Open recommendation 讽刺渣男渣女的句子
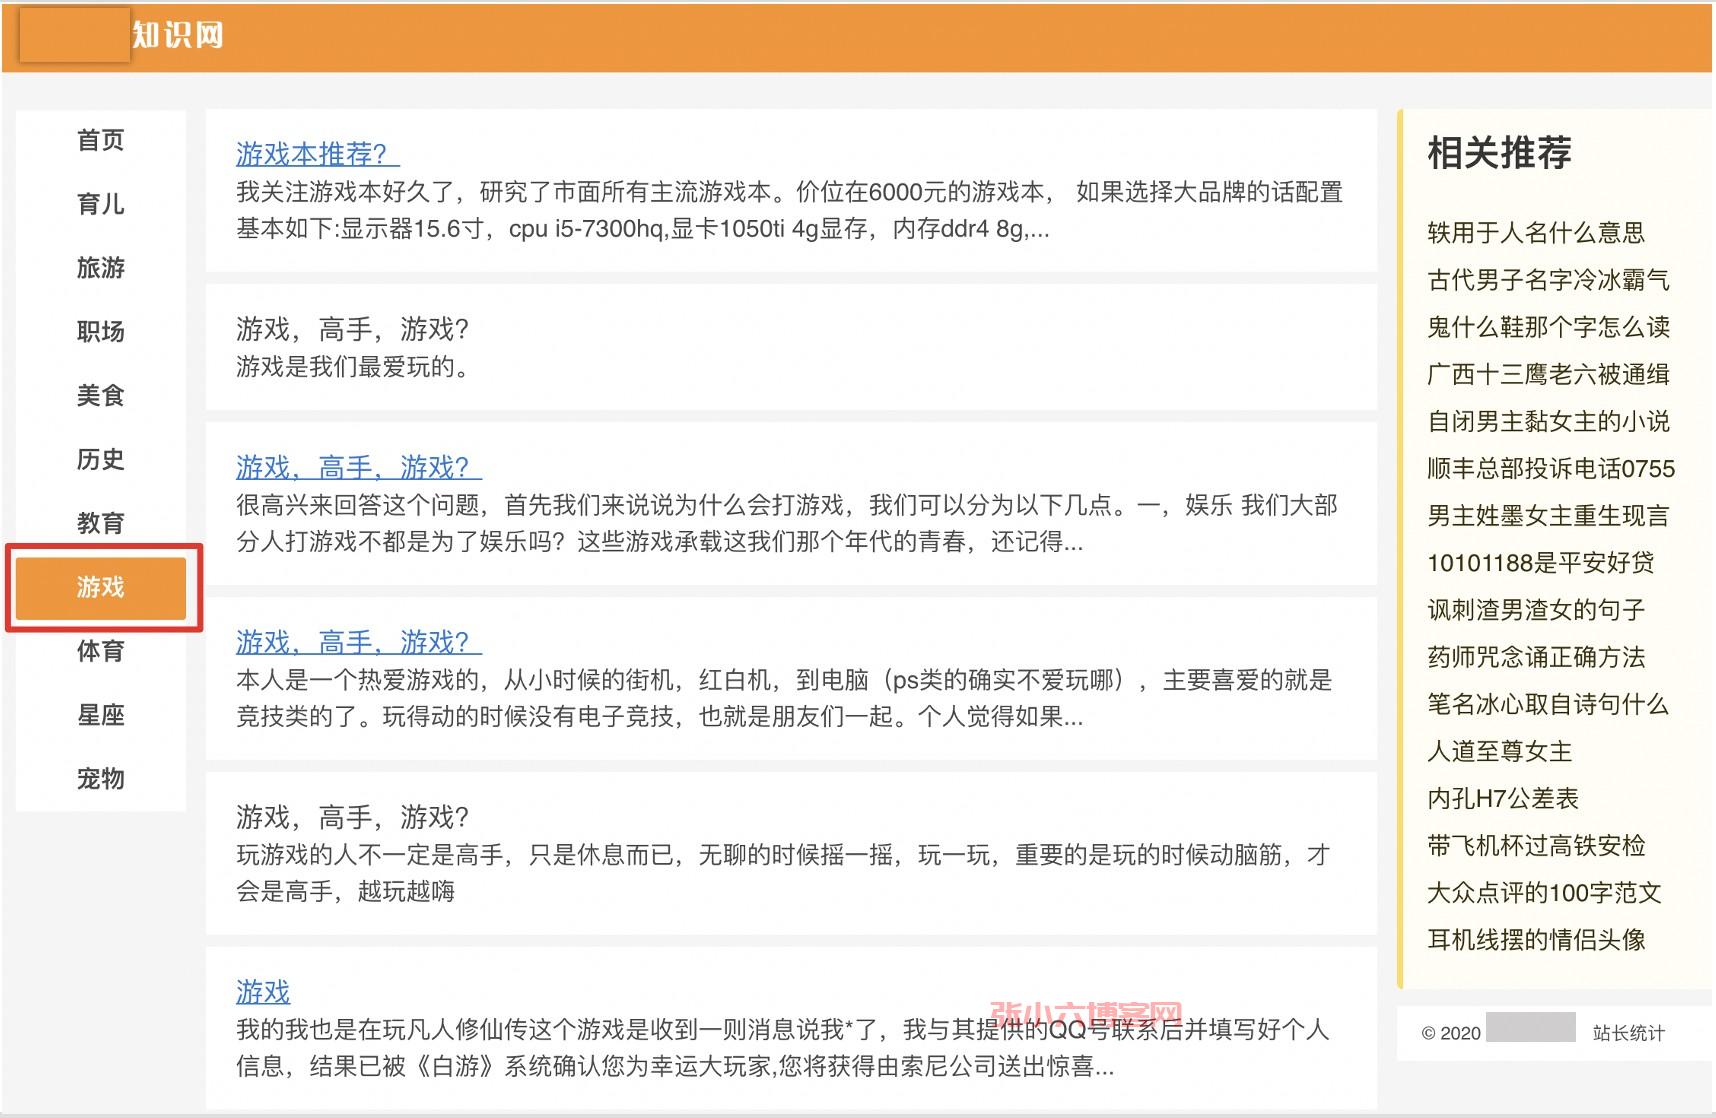This screenshot has height=1118, width=1716. point(1536,610)
